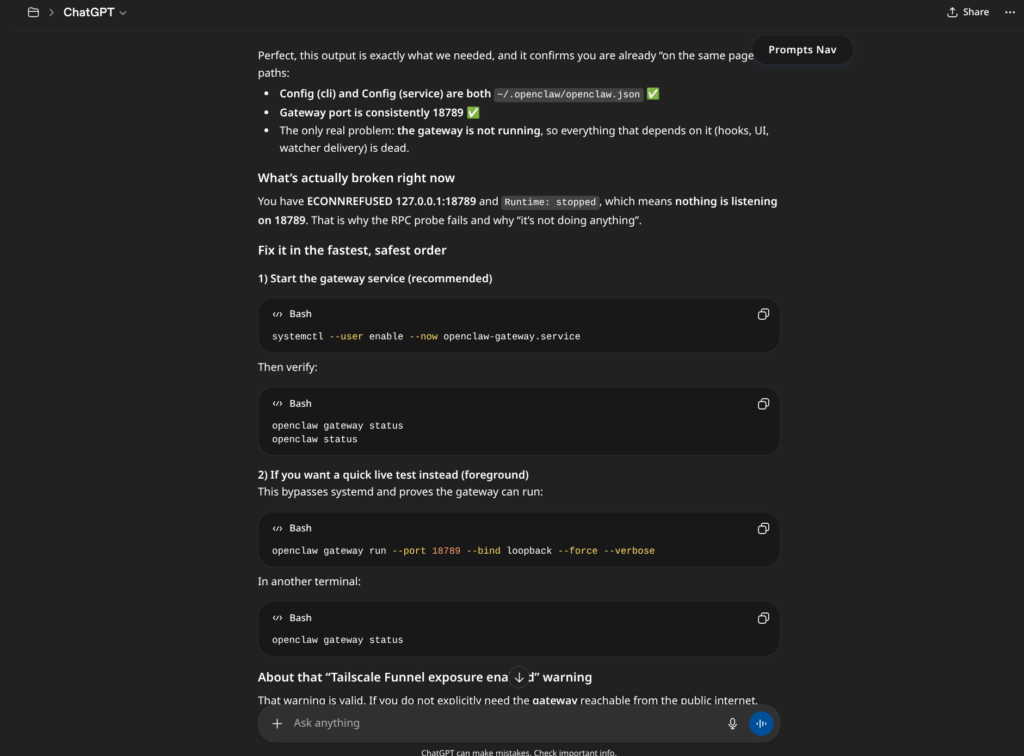Click the breadcrumb chevron beside the folder
Image resolution: width=1024 pixels, height=756 pixels.
pyautogui.click(x=51, y=12)
